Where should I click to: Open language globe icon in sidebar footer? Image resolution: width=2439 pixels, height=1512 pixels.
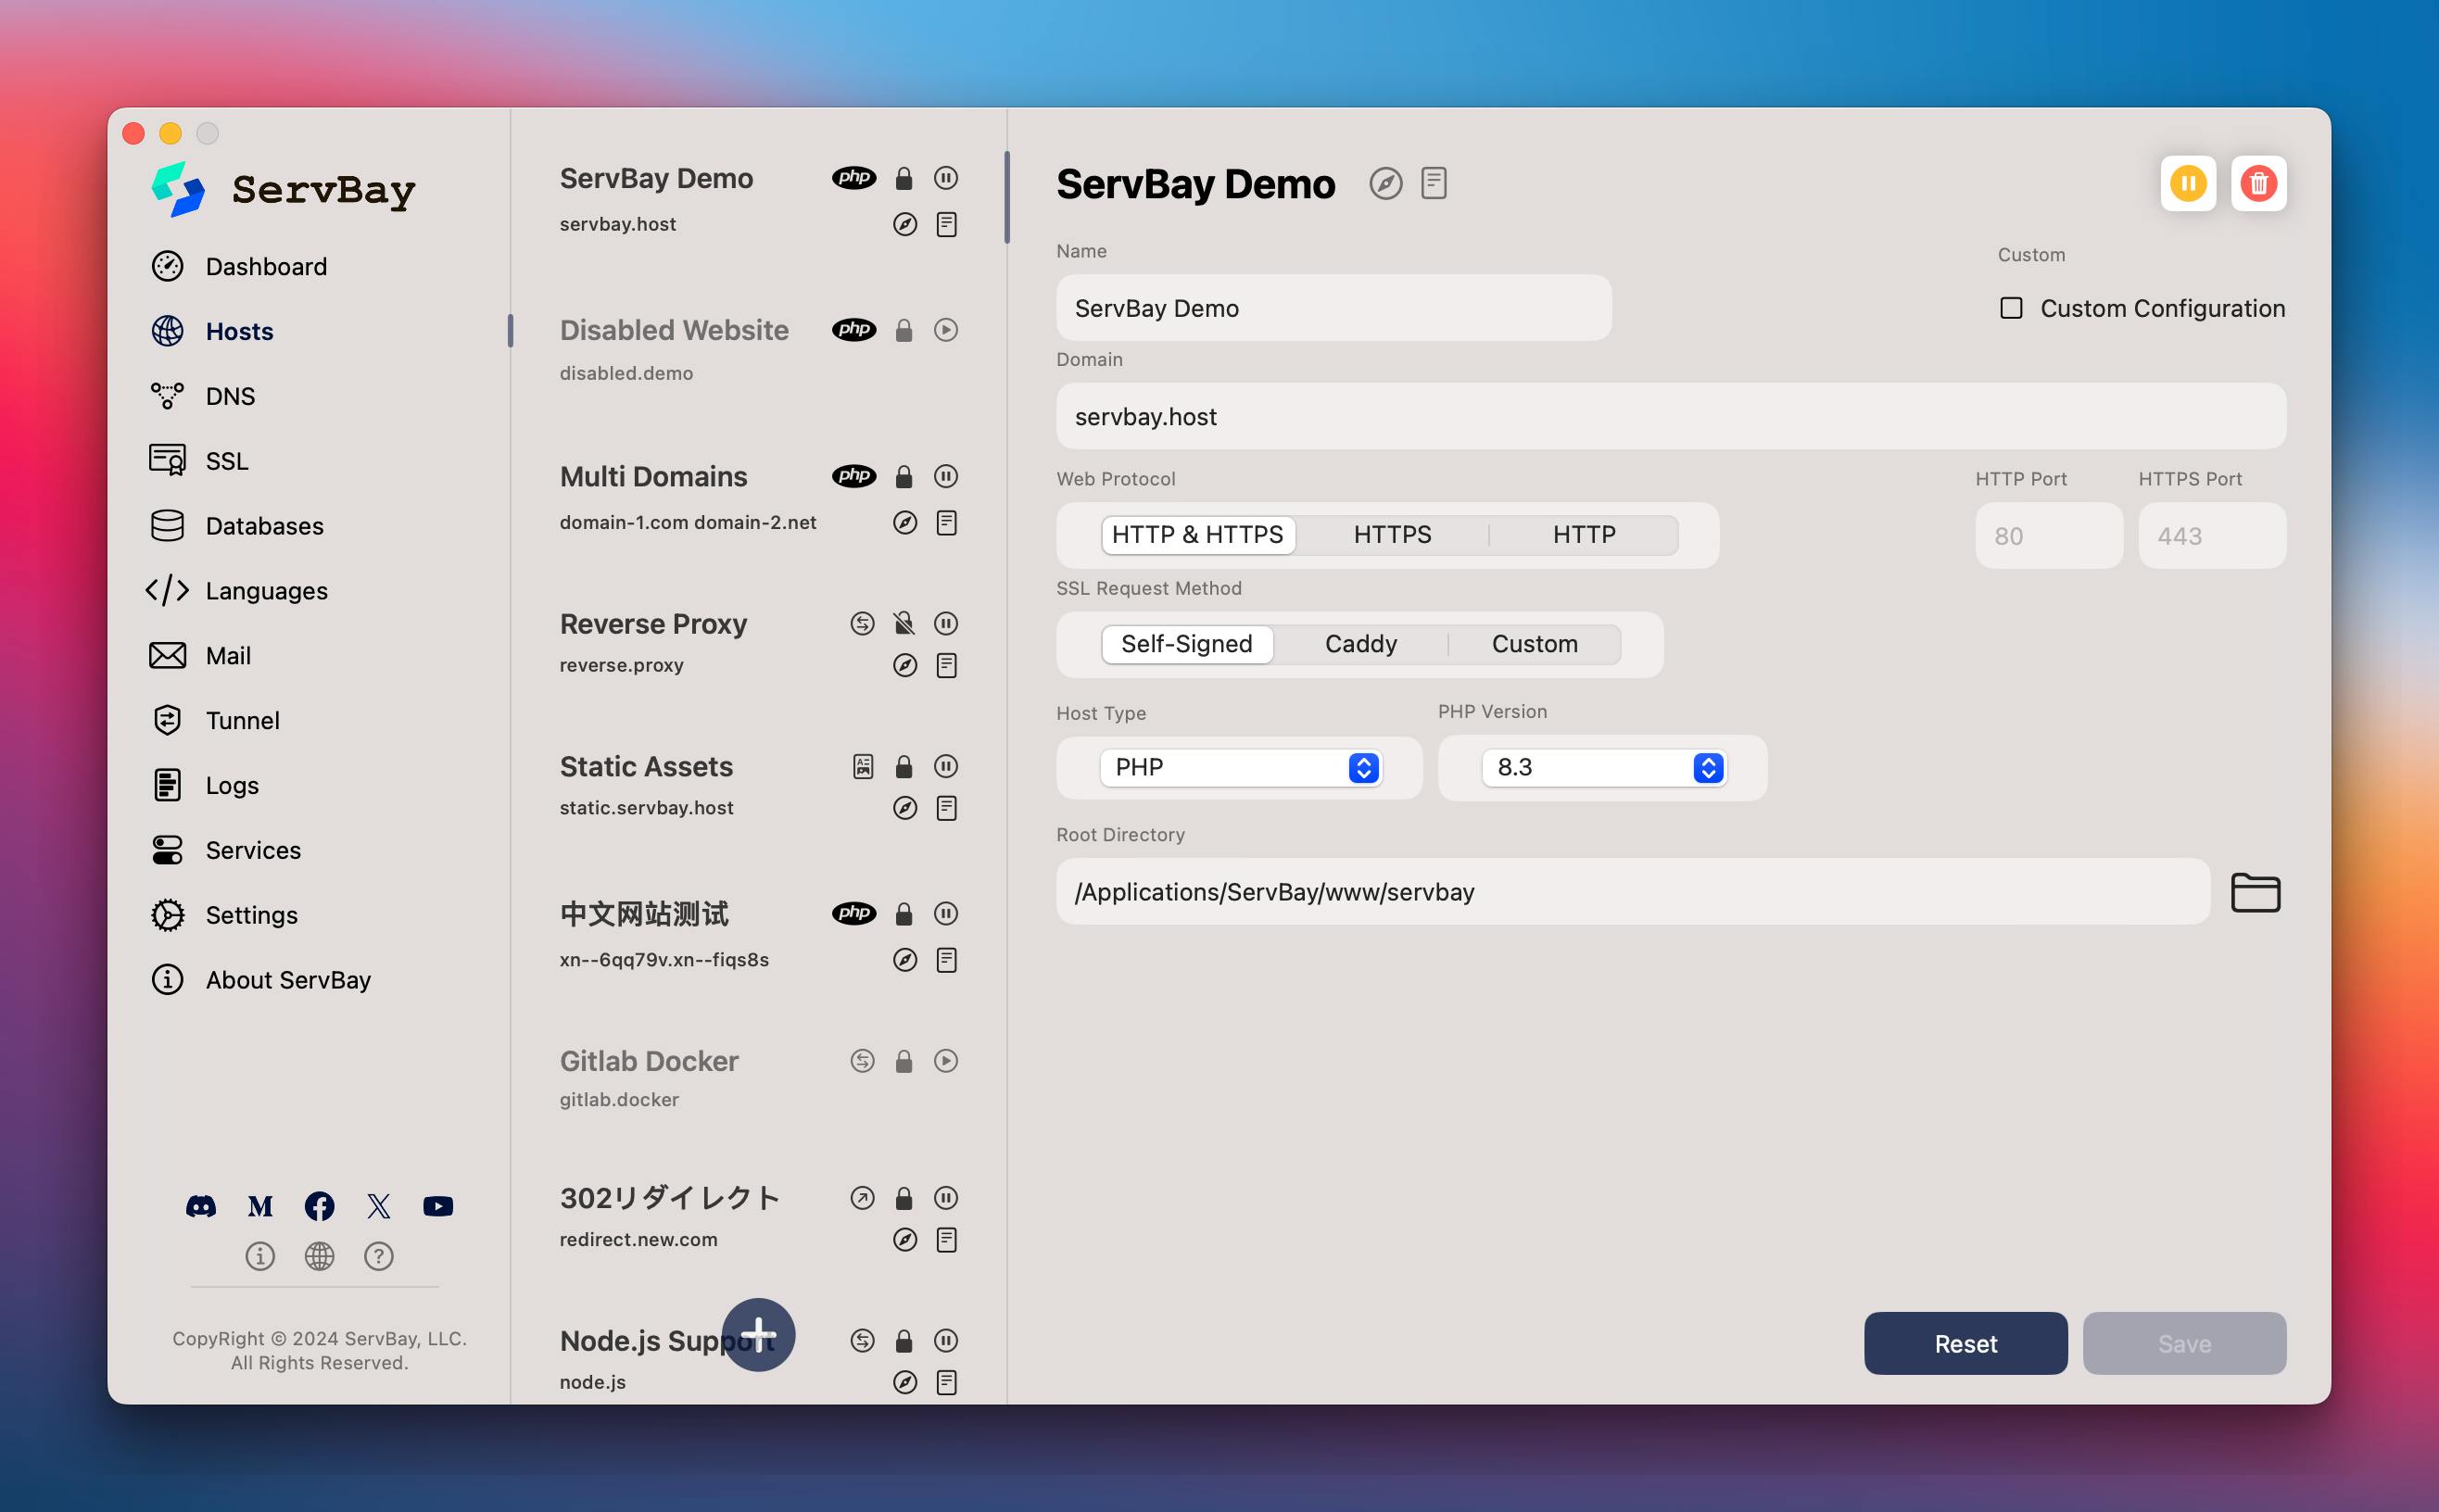click(x=319, y=1256)
